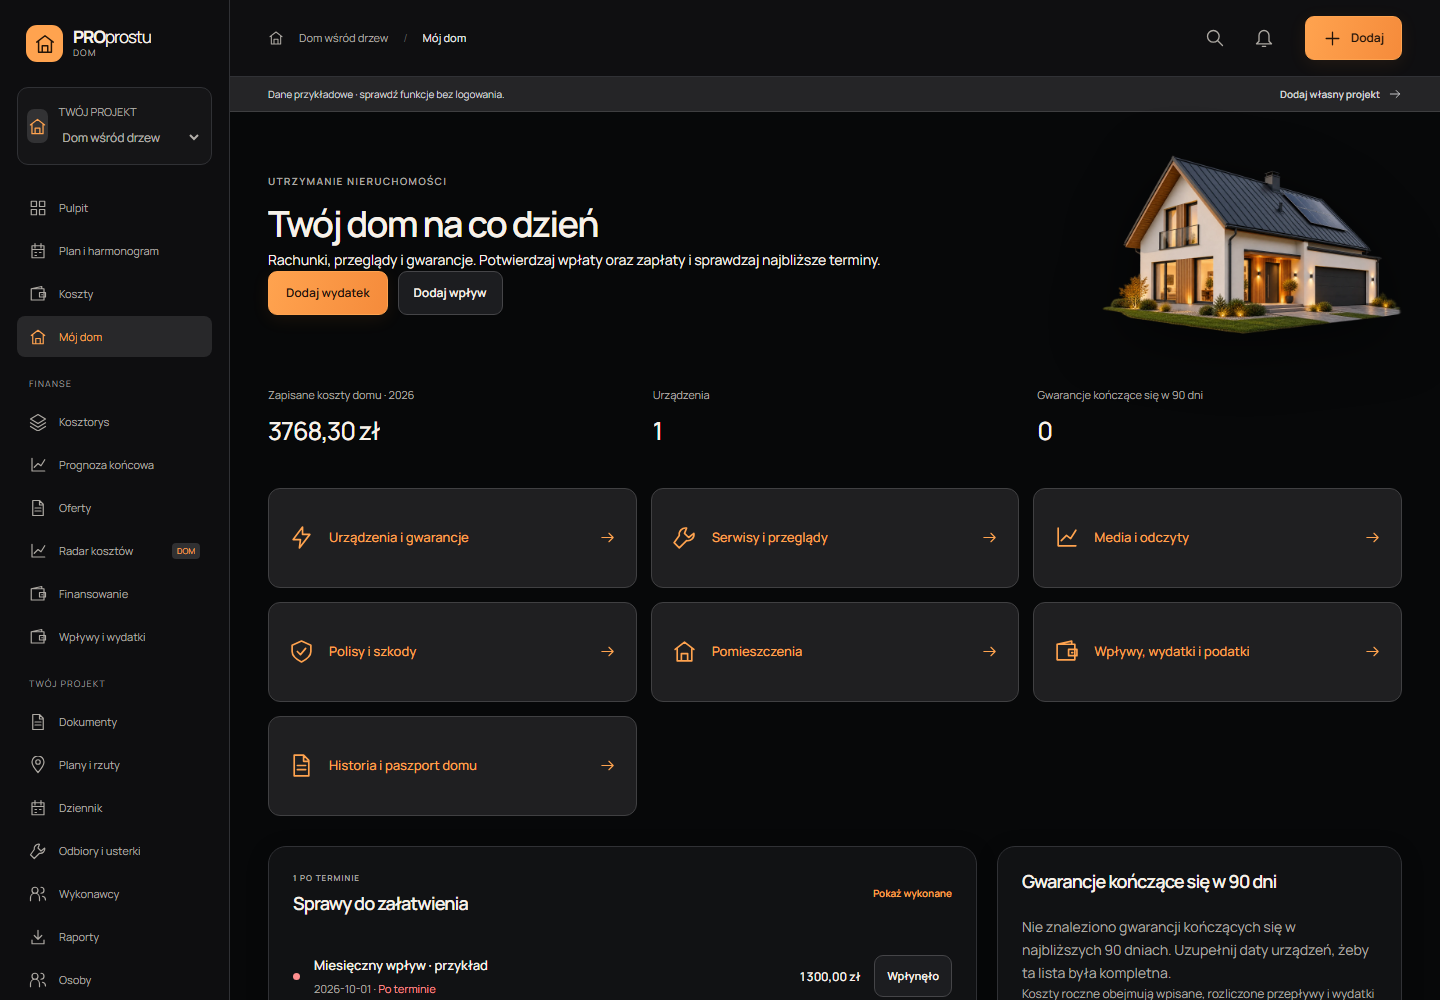Confirm the payment with the Wpłynęło button
The height and width of the screenshot is (1000, 1440).
(x=913, y=976)
